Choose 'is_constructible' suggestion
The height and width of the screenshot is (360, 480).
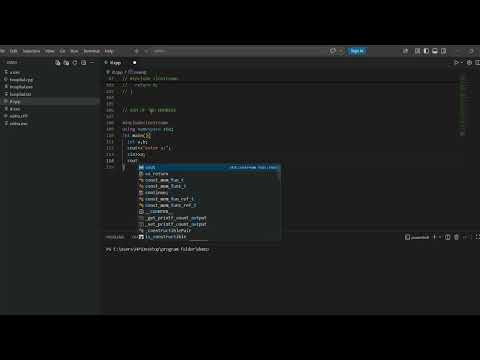click(209, 237)
